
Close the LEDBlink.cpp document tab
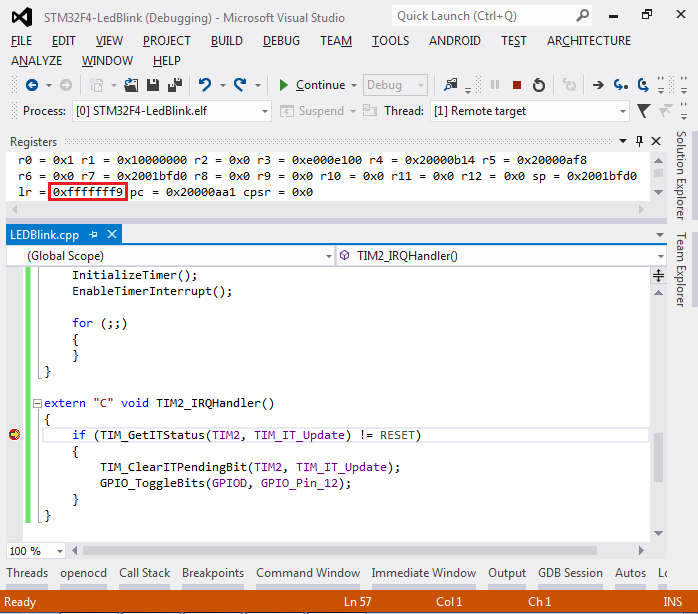112,234
